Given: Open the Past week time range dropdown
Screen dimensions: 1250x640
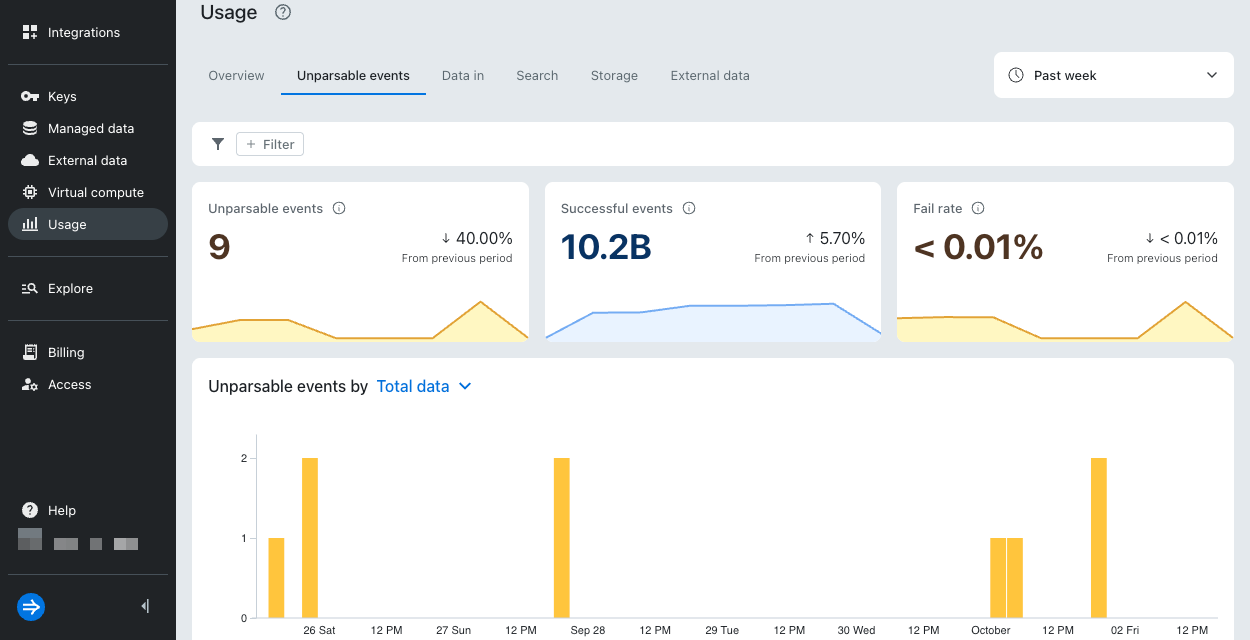Looking at the screenshot, I should point(1114,75).
